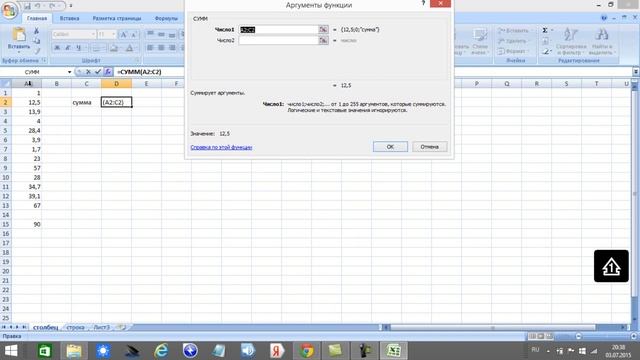Save with the quick access floppy icon
Screen dimensions: 640x360
click(x=27, y=6)
